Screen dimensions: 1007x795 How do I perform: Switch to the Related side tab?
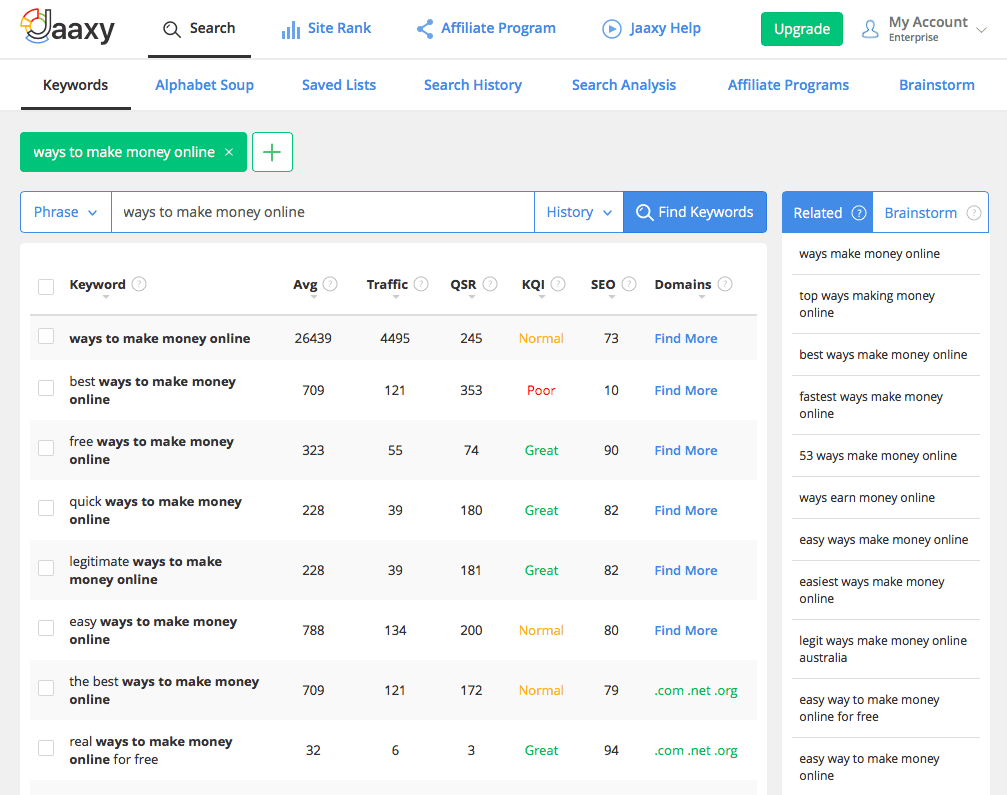[x=827, y=213]
